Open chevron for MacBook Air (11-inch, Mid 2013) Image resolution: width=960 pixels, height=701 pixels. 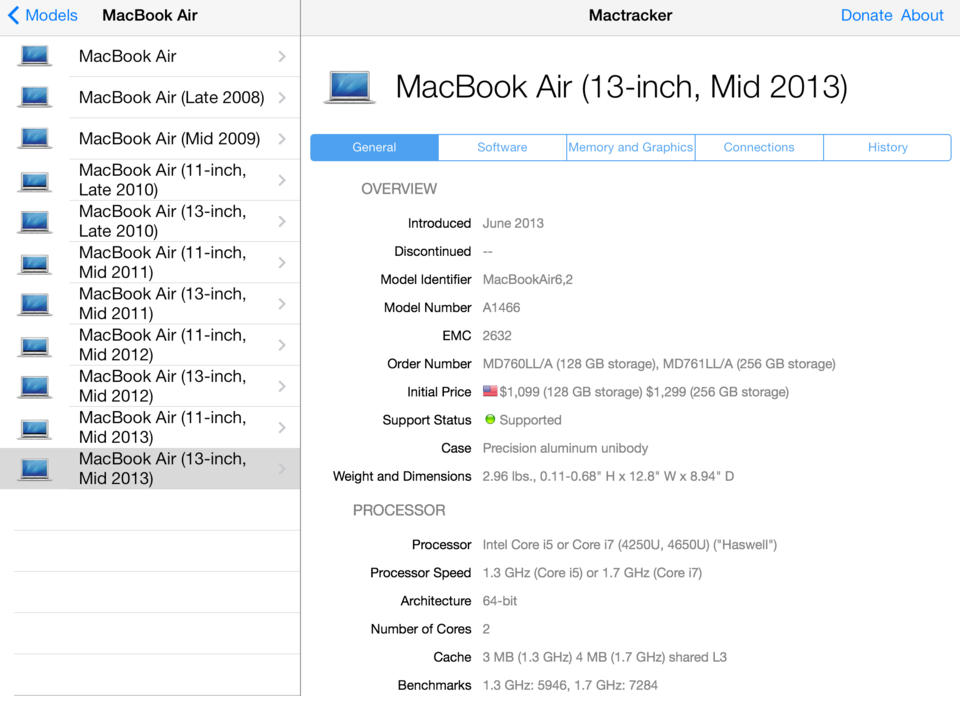coord(282,427)
